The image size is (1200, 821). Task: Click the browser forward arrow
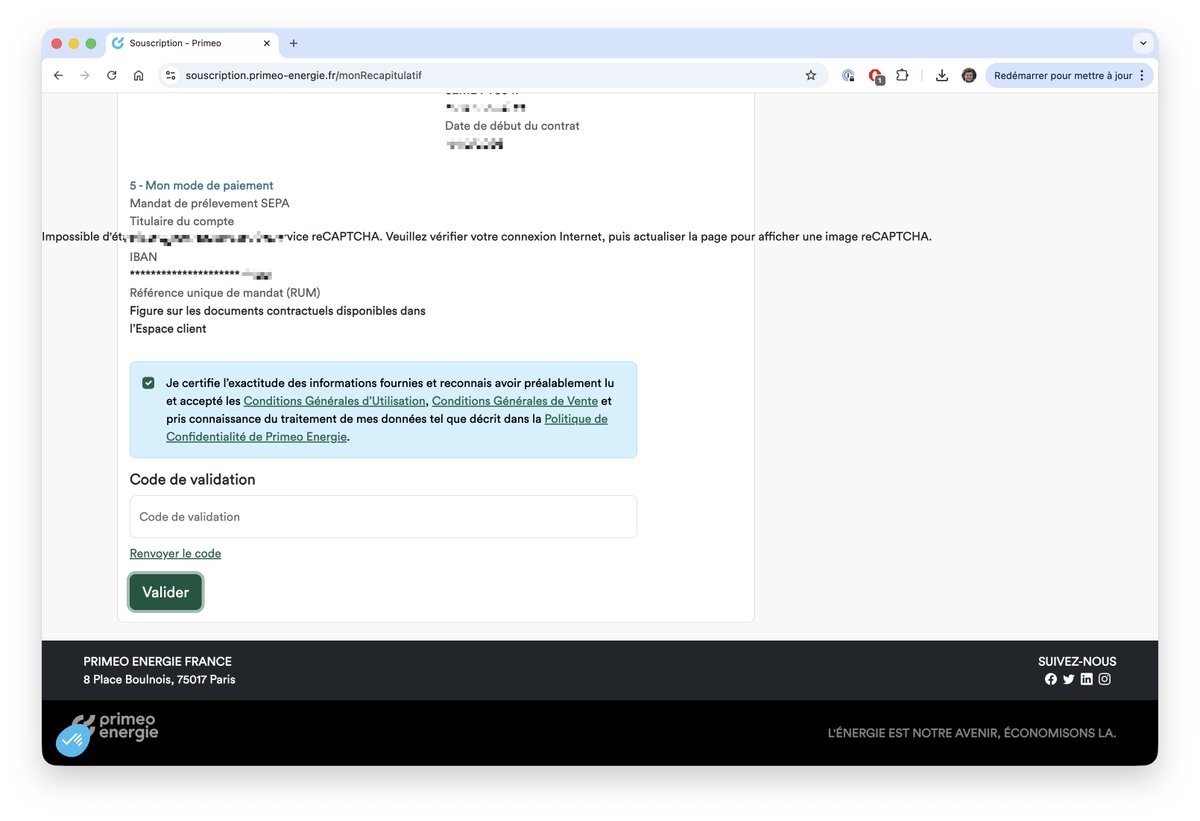coord(85,75)
